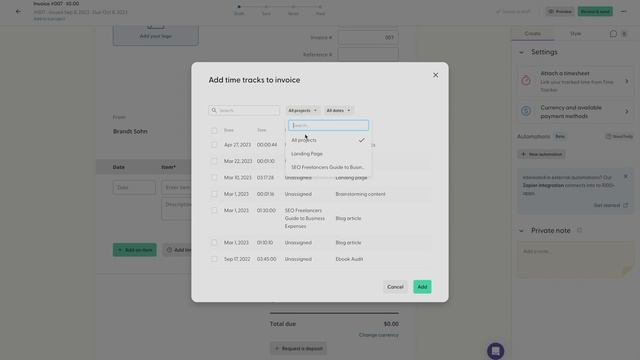Choose Landing Page project option
640x360 pixels.
pos(328,153)
